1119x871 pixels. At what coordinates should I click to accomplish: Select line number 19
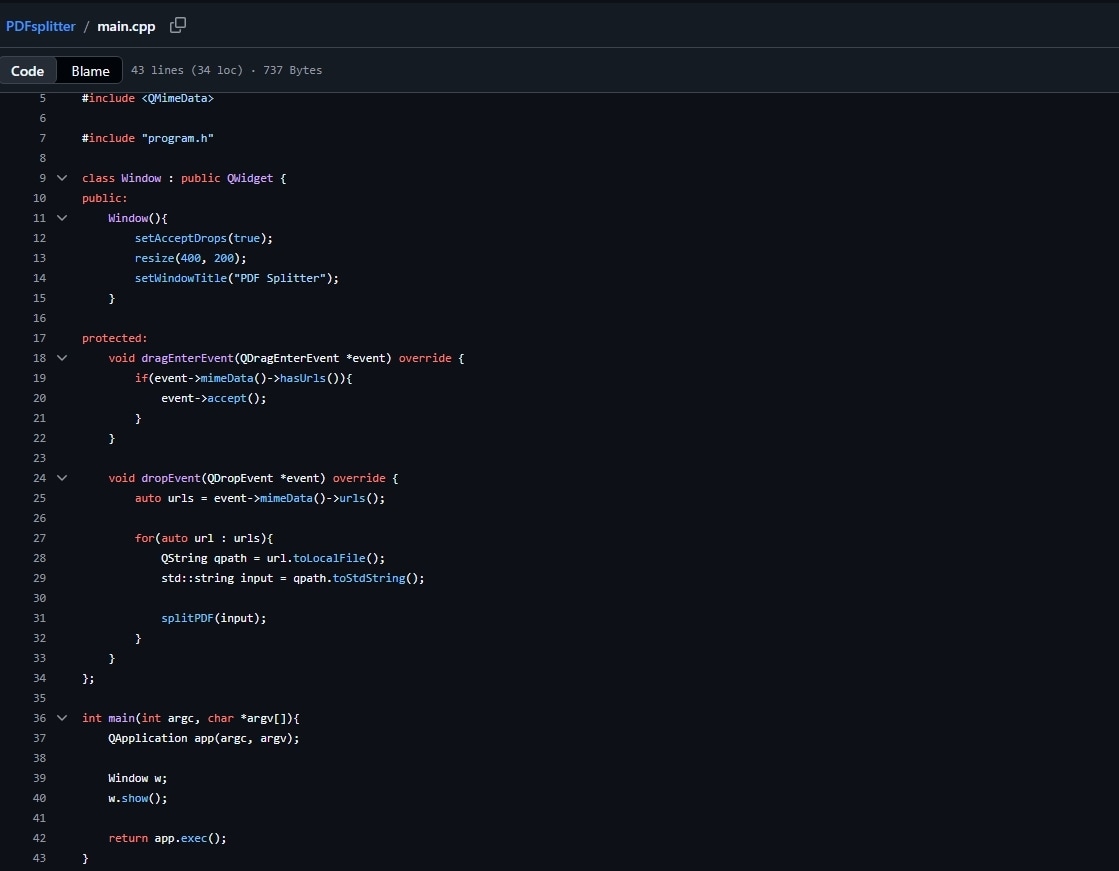39,378
